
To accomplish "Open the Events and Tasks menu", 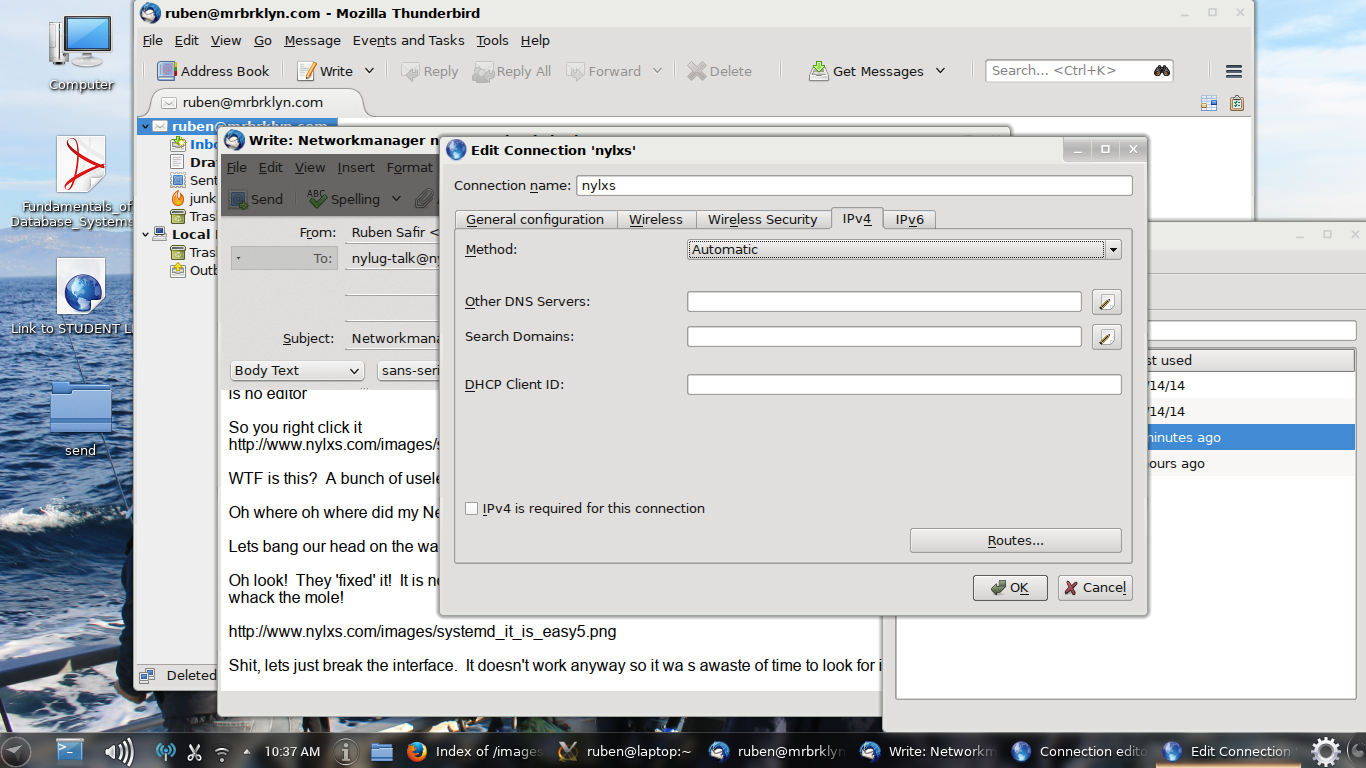I will coord(409,40).
